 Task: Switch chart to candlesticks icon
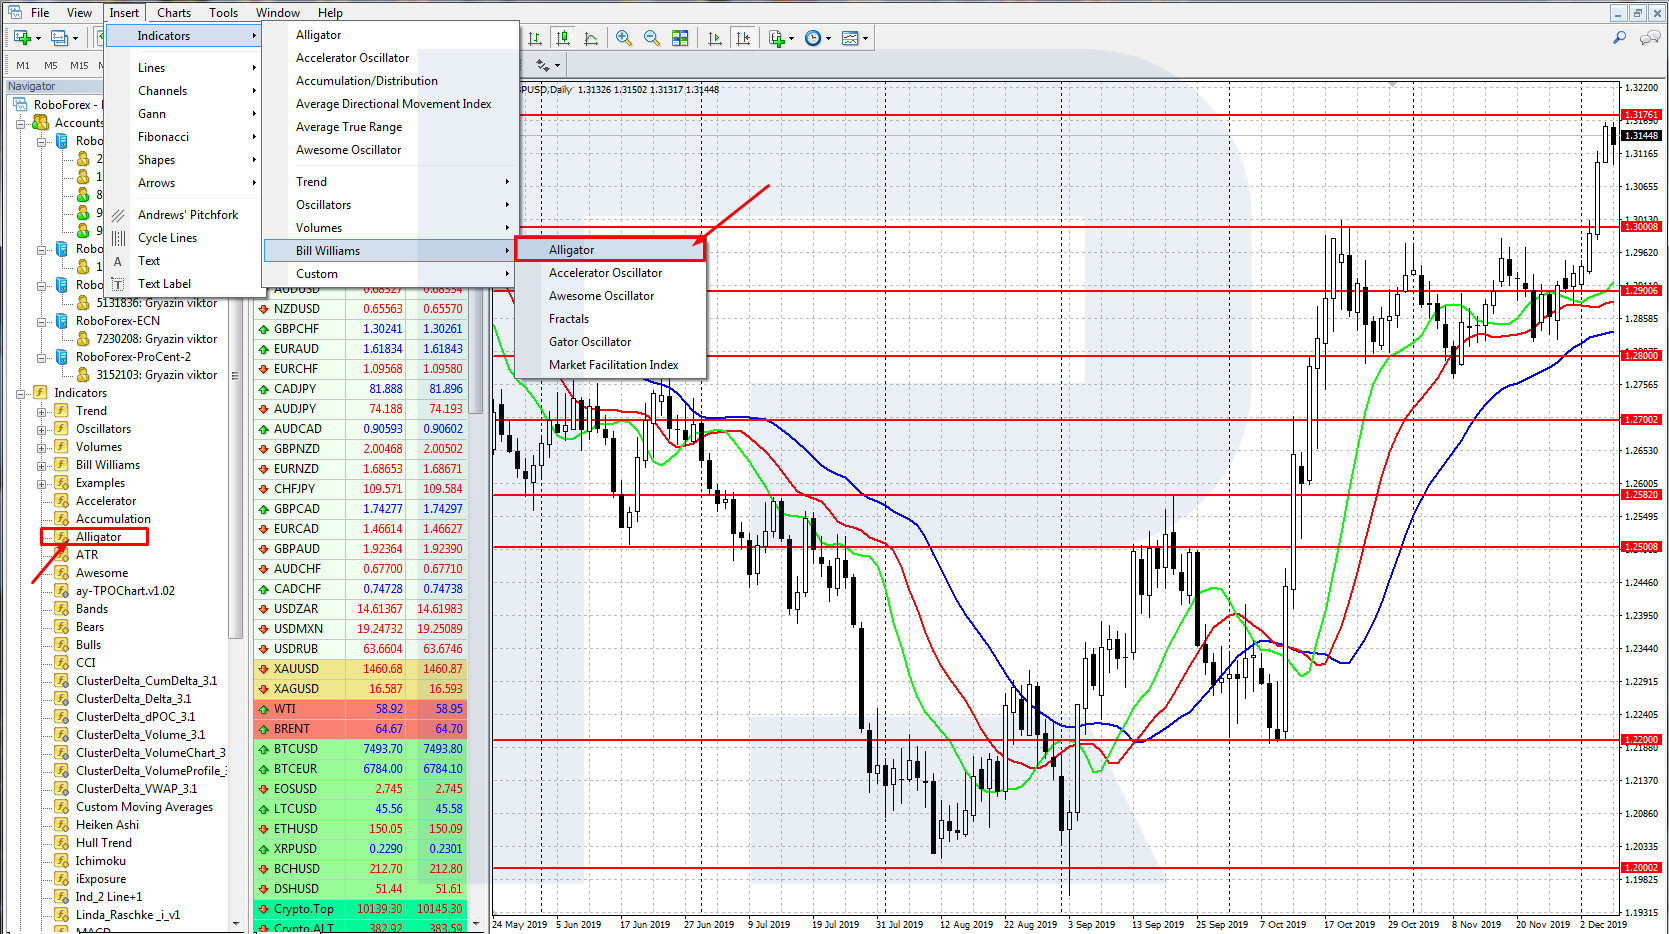coord(563,38)
